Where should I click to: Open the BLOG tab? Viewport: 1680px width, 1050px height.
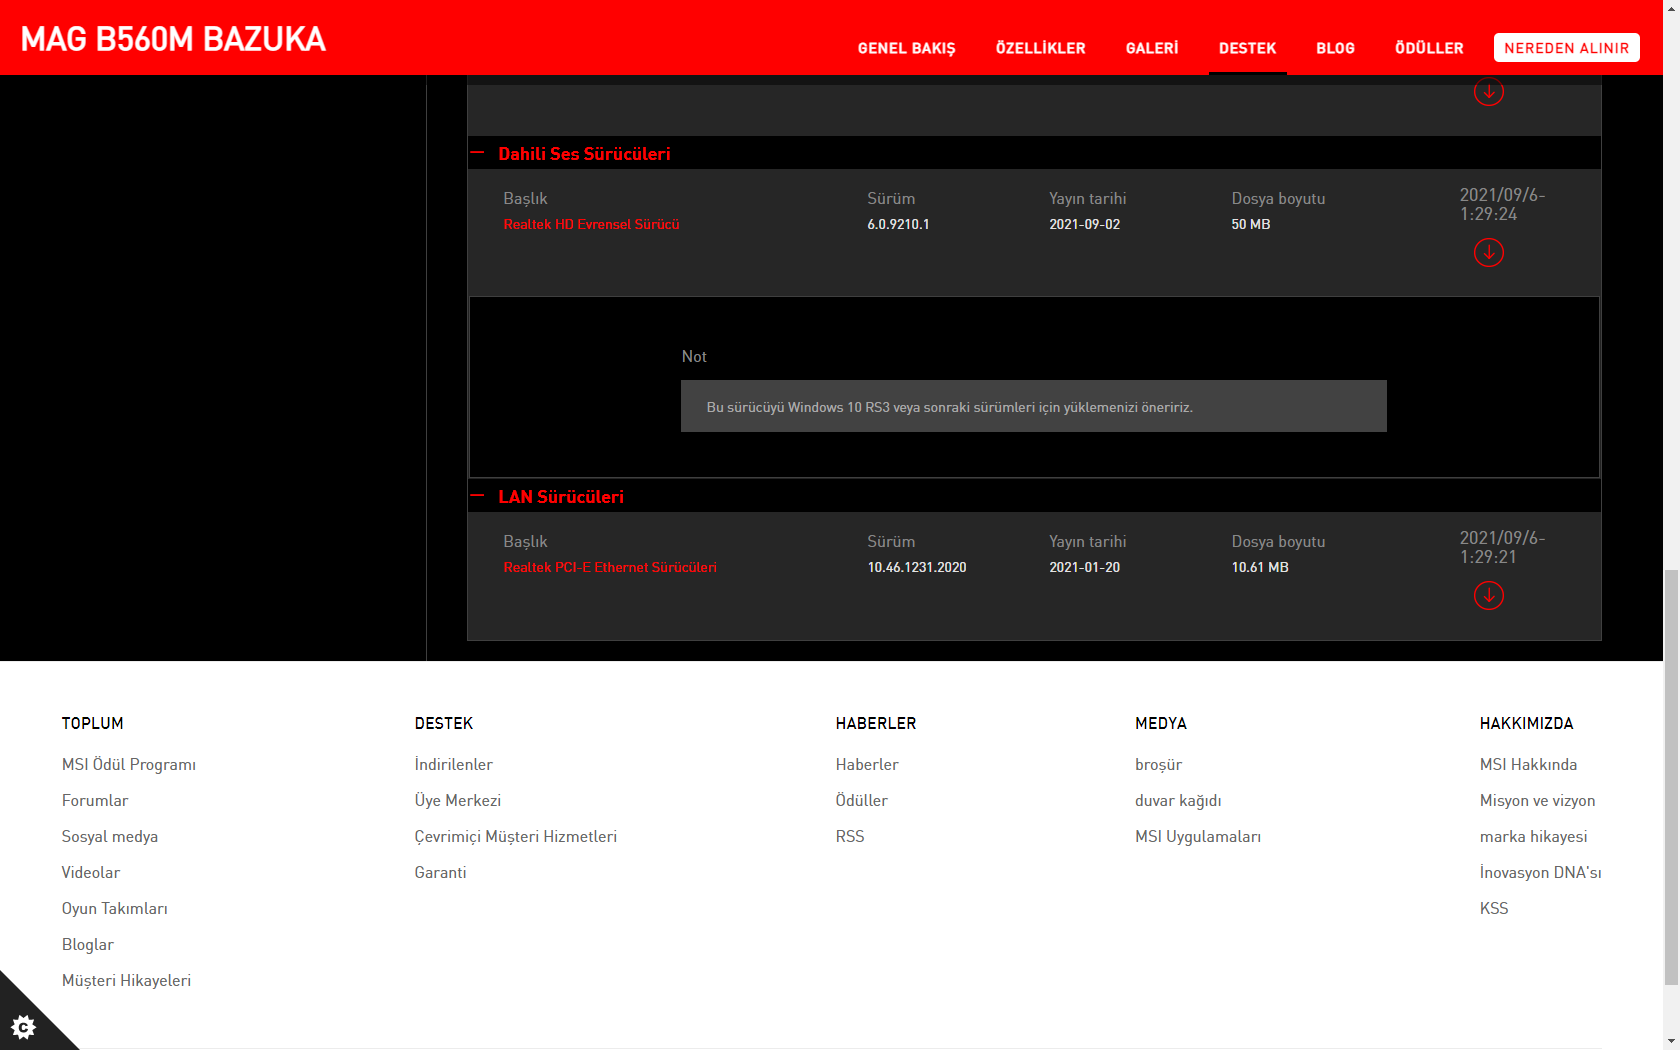click(x=1335, y=48)
